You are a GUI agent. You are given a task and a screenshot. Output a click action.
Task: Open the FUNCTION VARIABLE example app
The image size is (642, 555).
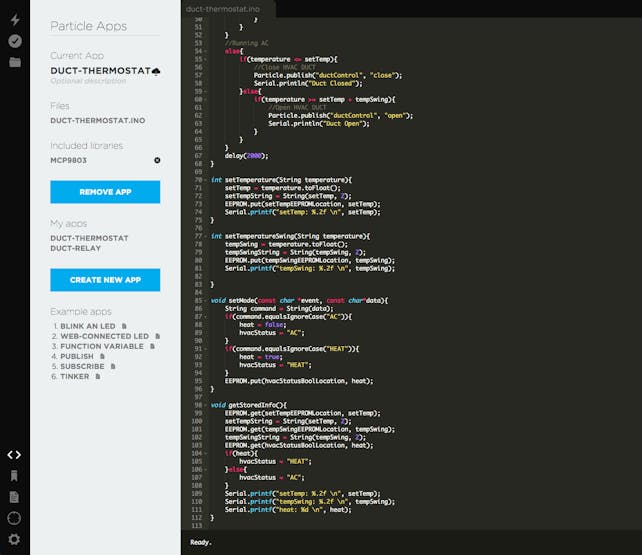(x=102, y=346)
